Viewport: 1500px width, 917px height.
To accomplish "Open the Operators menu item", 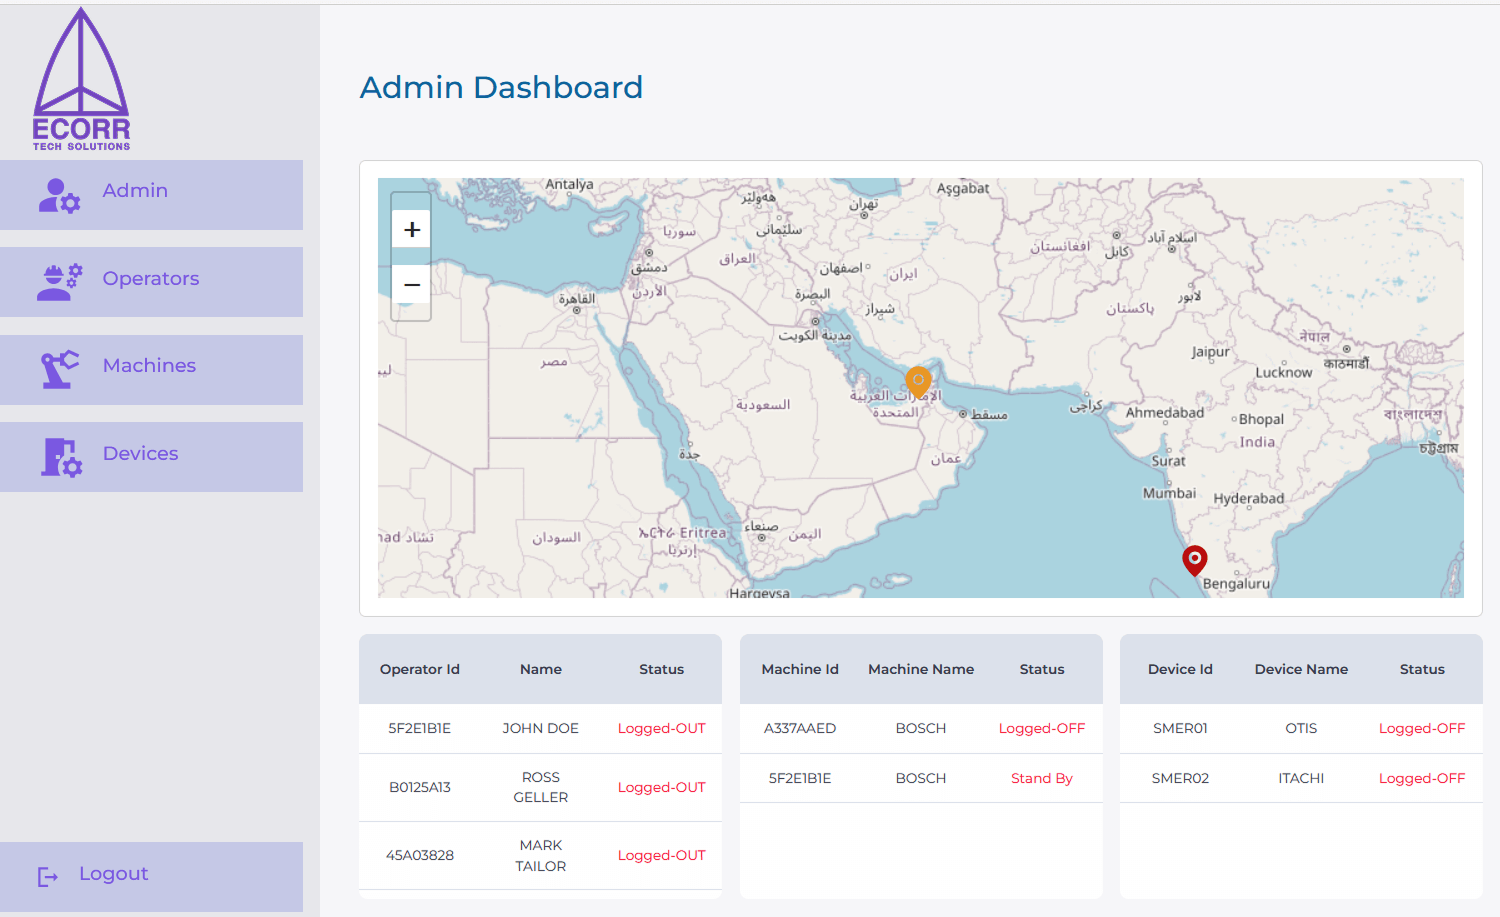I will pos(151,279).
